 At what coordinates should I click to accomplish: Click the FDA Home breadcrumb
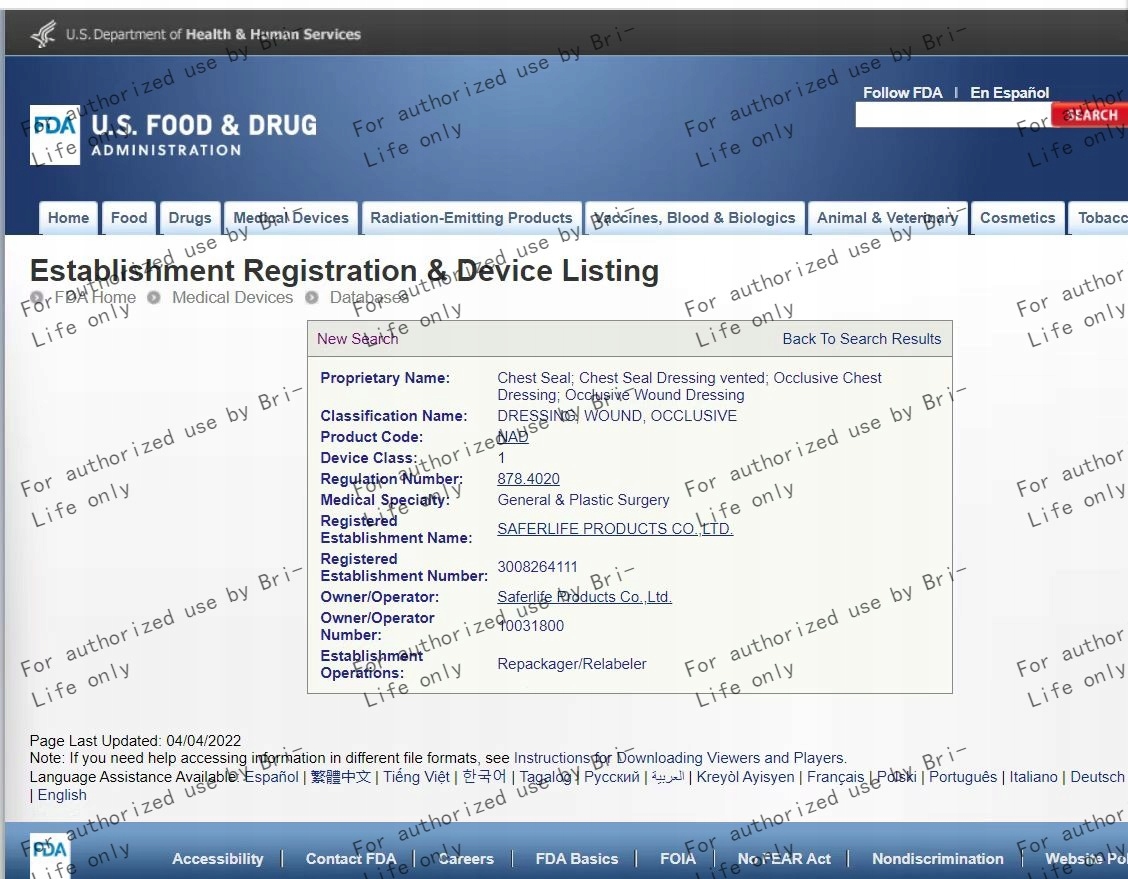coord(95,297)
